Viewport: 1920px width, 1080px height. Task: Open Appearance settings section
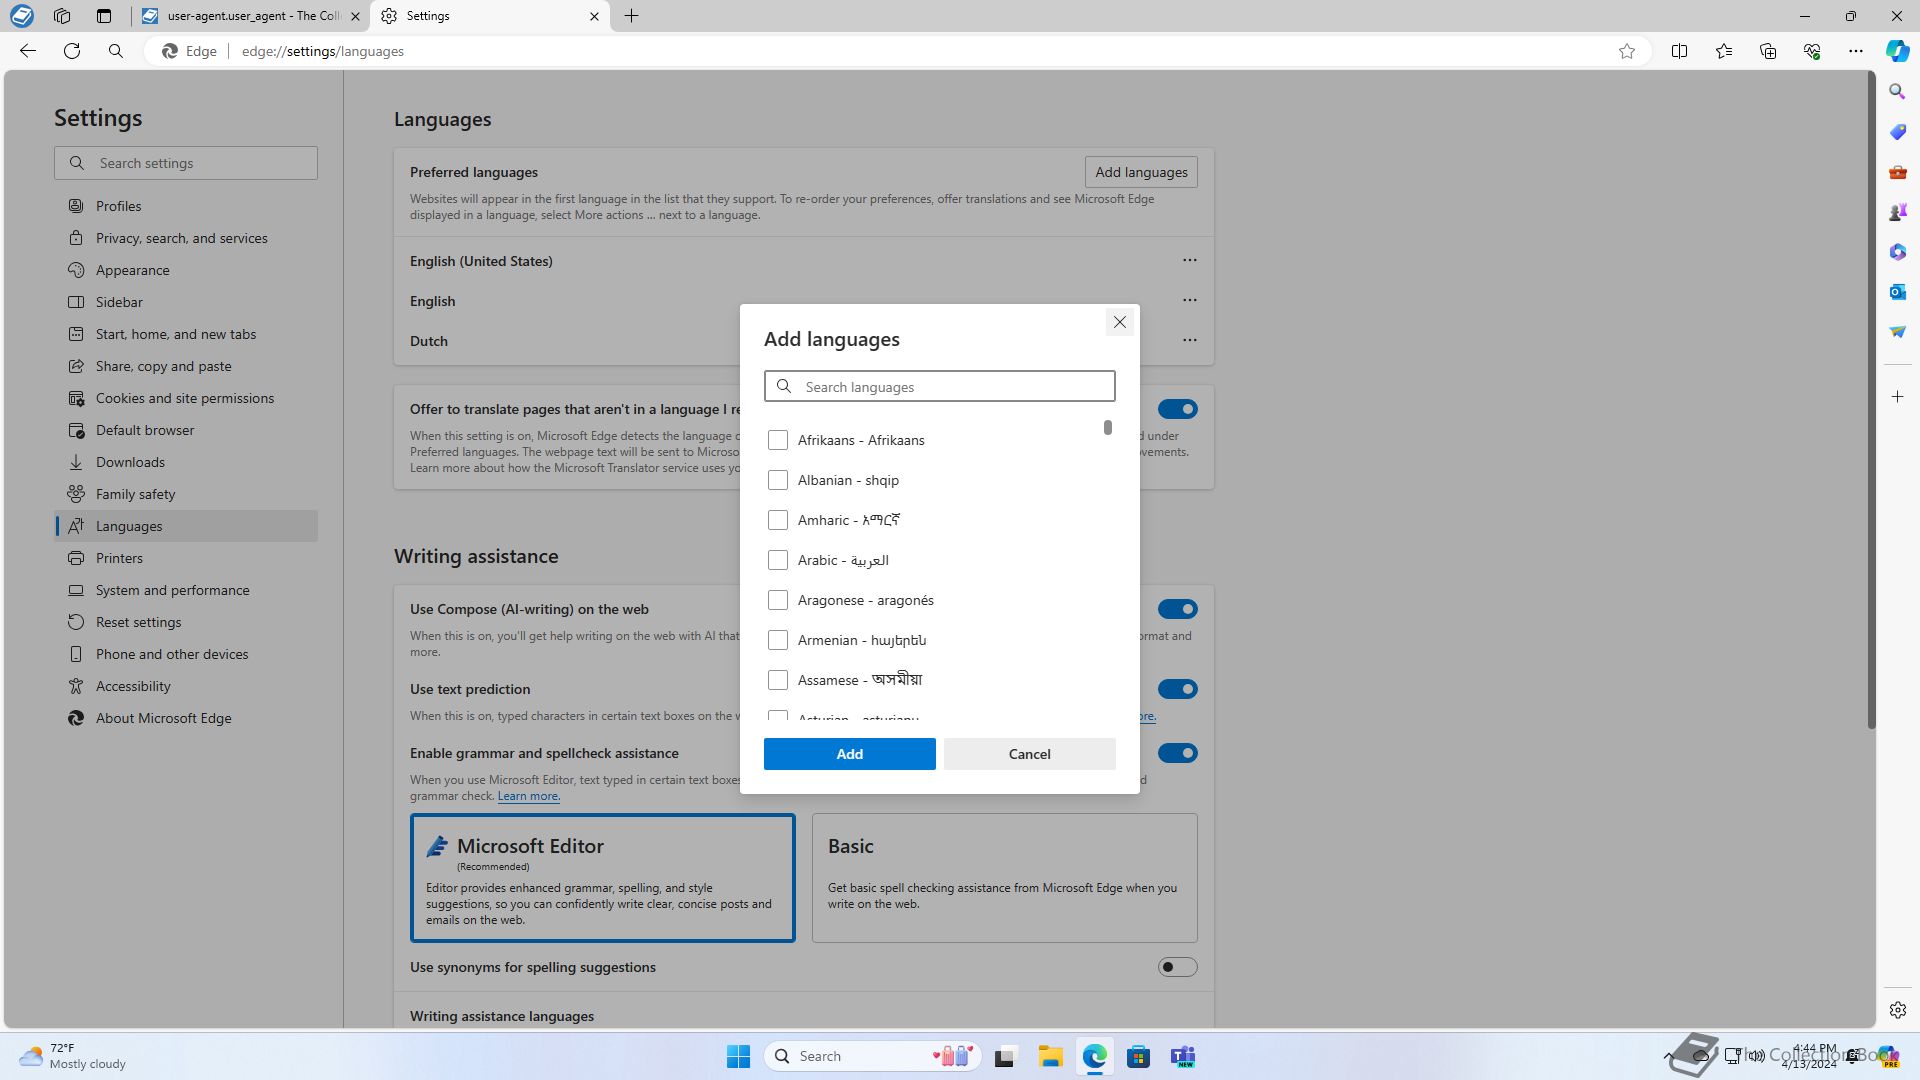pyautogui.click(x=186, y=270)
